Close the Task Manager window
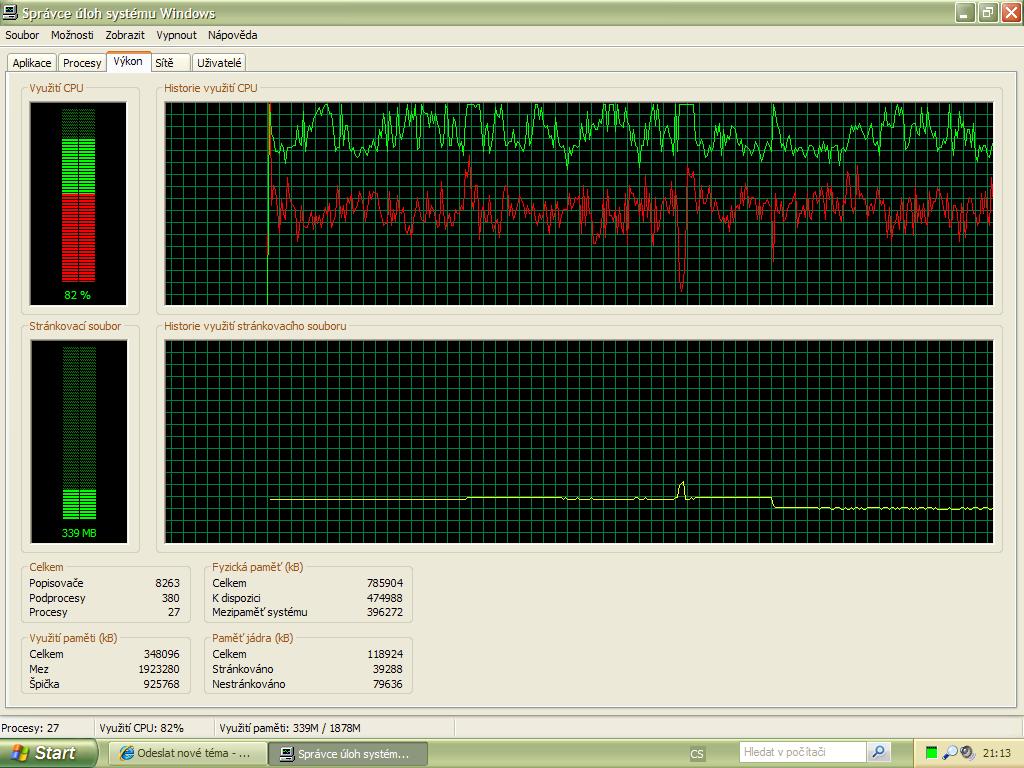This screenshot has width=1024, height=768. pos(1011,12)
